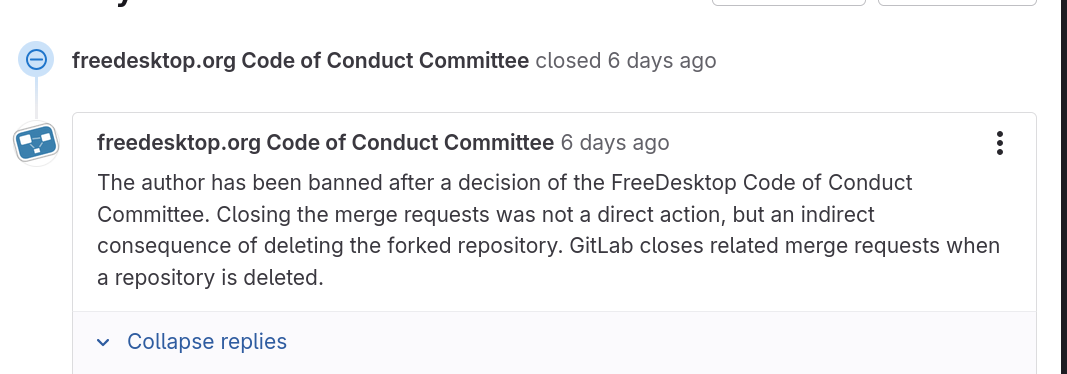Click the left partially visible top button
Screen dimensions: 1067x374
[x=789, y=3]
